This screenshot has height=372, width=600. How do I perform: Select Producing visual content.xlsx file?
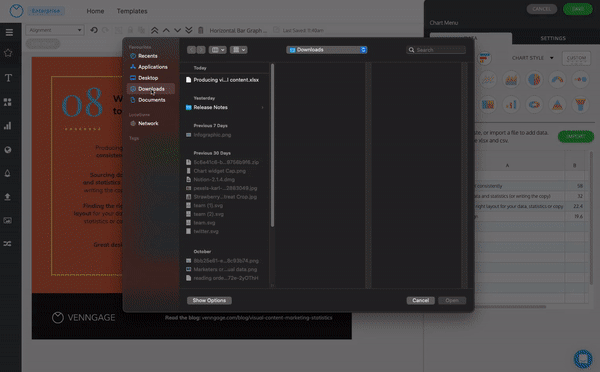point(225,80)
